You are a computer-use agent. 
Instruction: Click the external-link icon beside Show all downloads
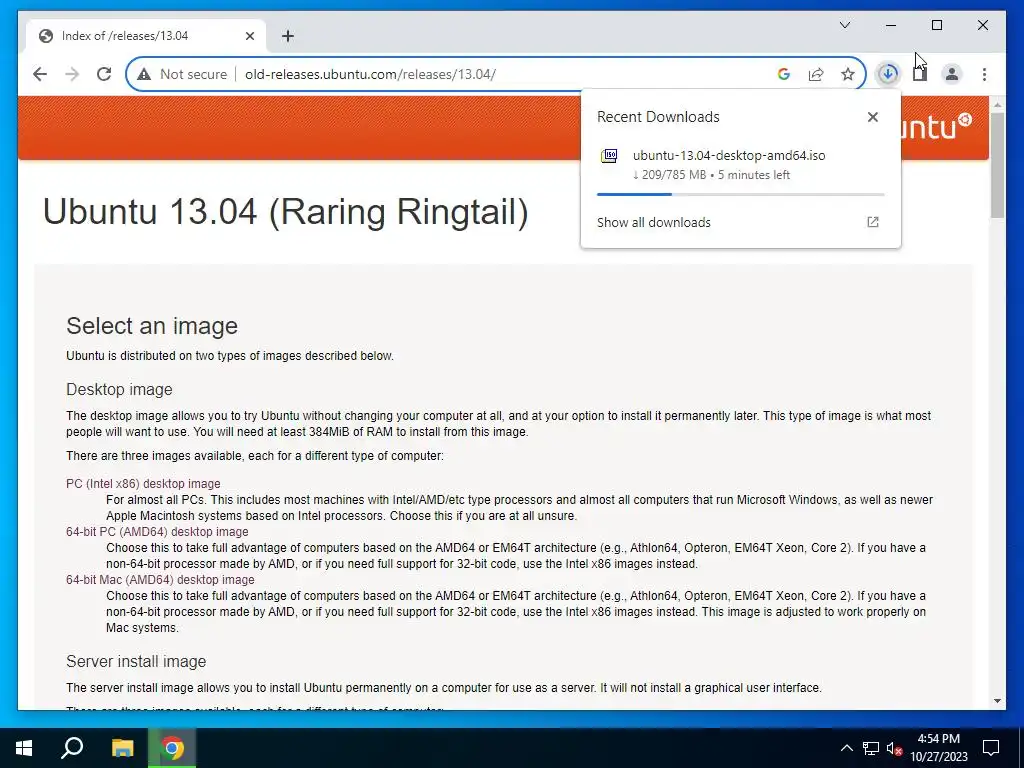tap(872, 222)
